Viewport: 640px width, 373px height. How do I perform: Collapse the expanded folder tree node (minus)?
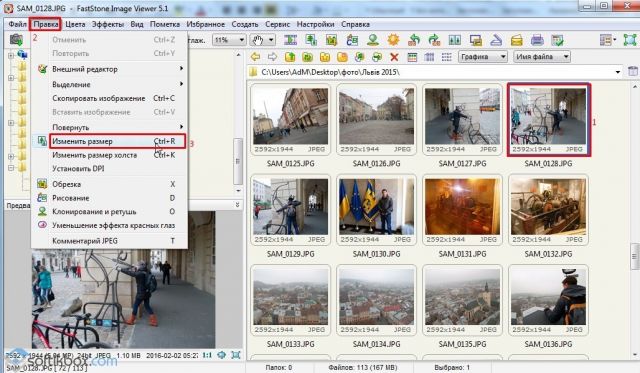tap(11, 168)
